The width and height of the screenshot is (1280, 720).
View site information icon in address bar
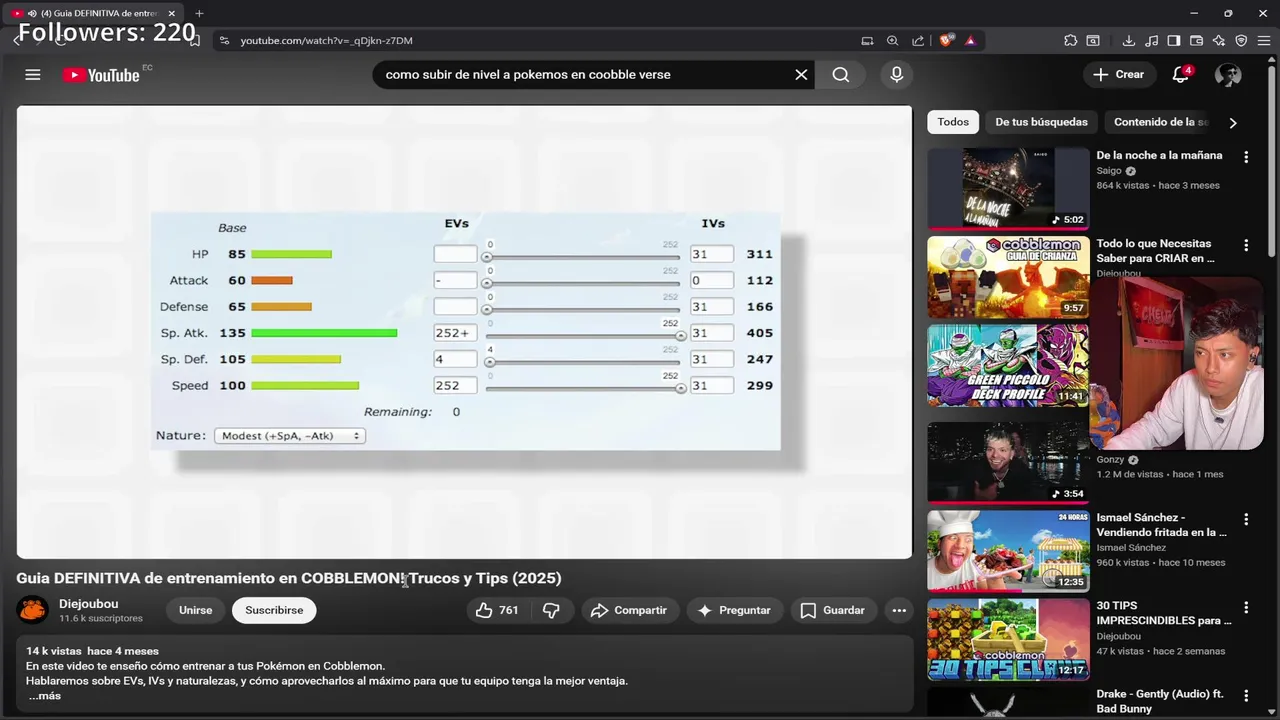click(224, 41)
